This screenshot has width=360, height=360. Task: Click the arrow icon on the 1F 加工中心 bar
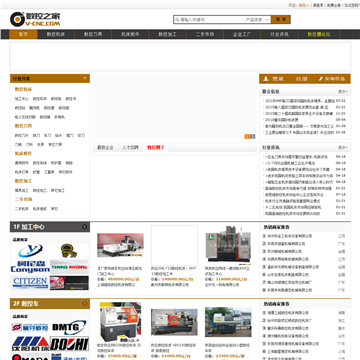pos(85,227)
